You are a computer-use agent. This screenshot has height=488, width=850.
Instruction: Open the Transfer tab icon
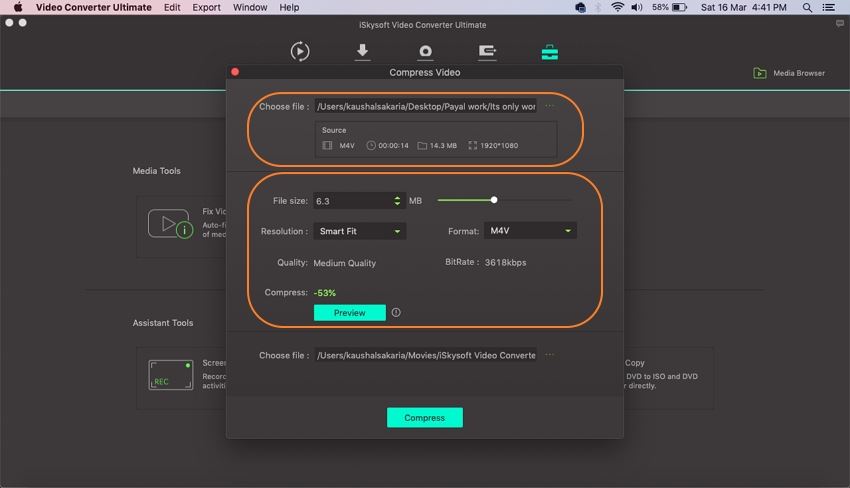coord(487,51)
